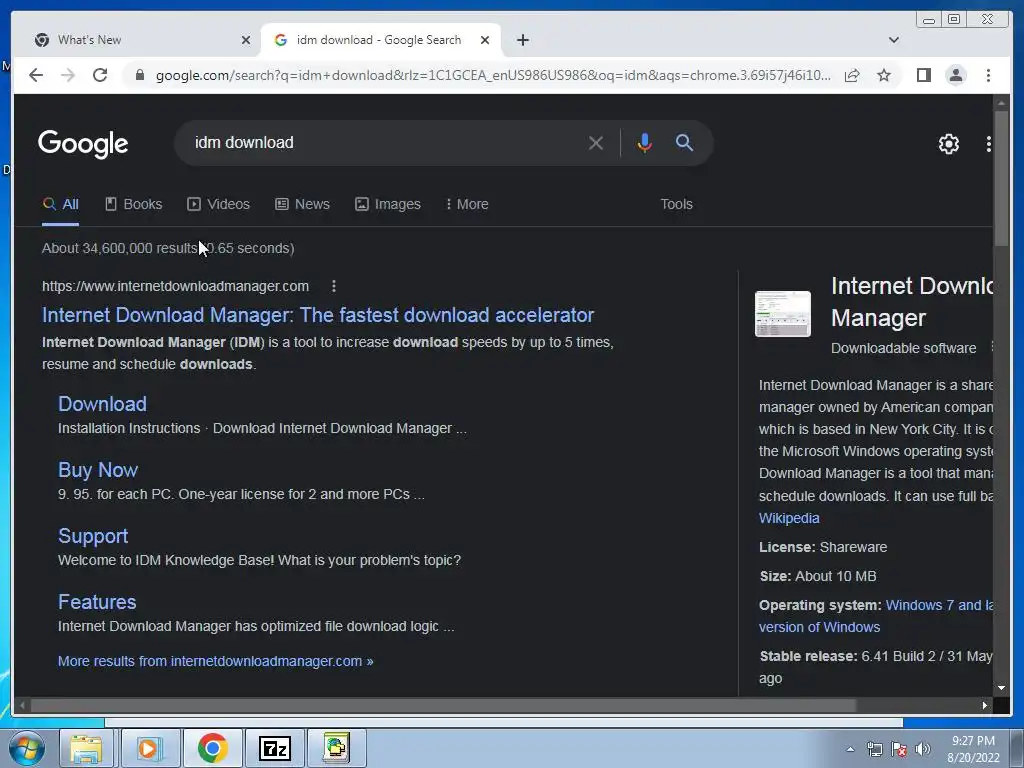Switch to Books results
Image resolution: width=1024 pixels, height=768 pixels.
pos(133,204)
